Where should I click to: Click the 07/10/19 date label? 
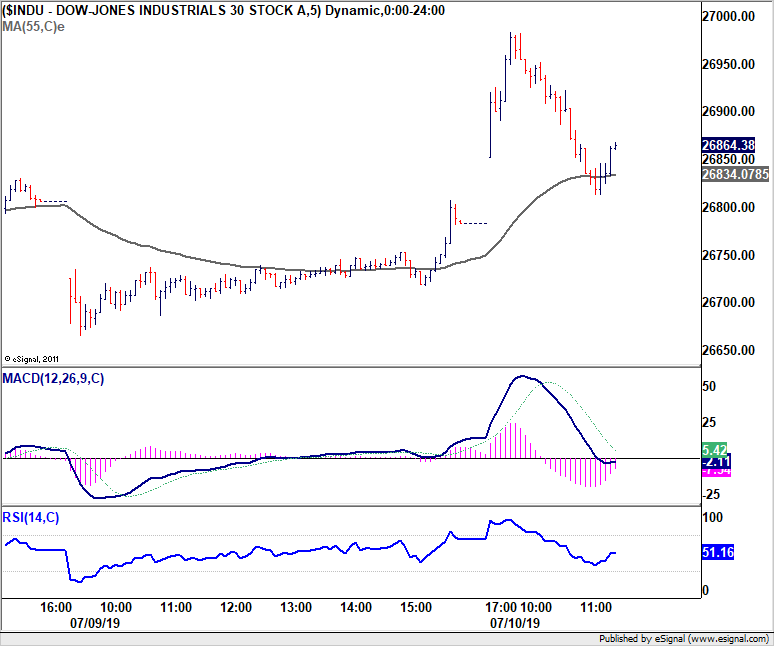[x=515, y=623]
